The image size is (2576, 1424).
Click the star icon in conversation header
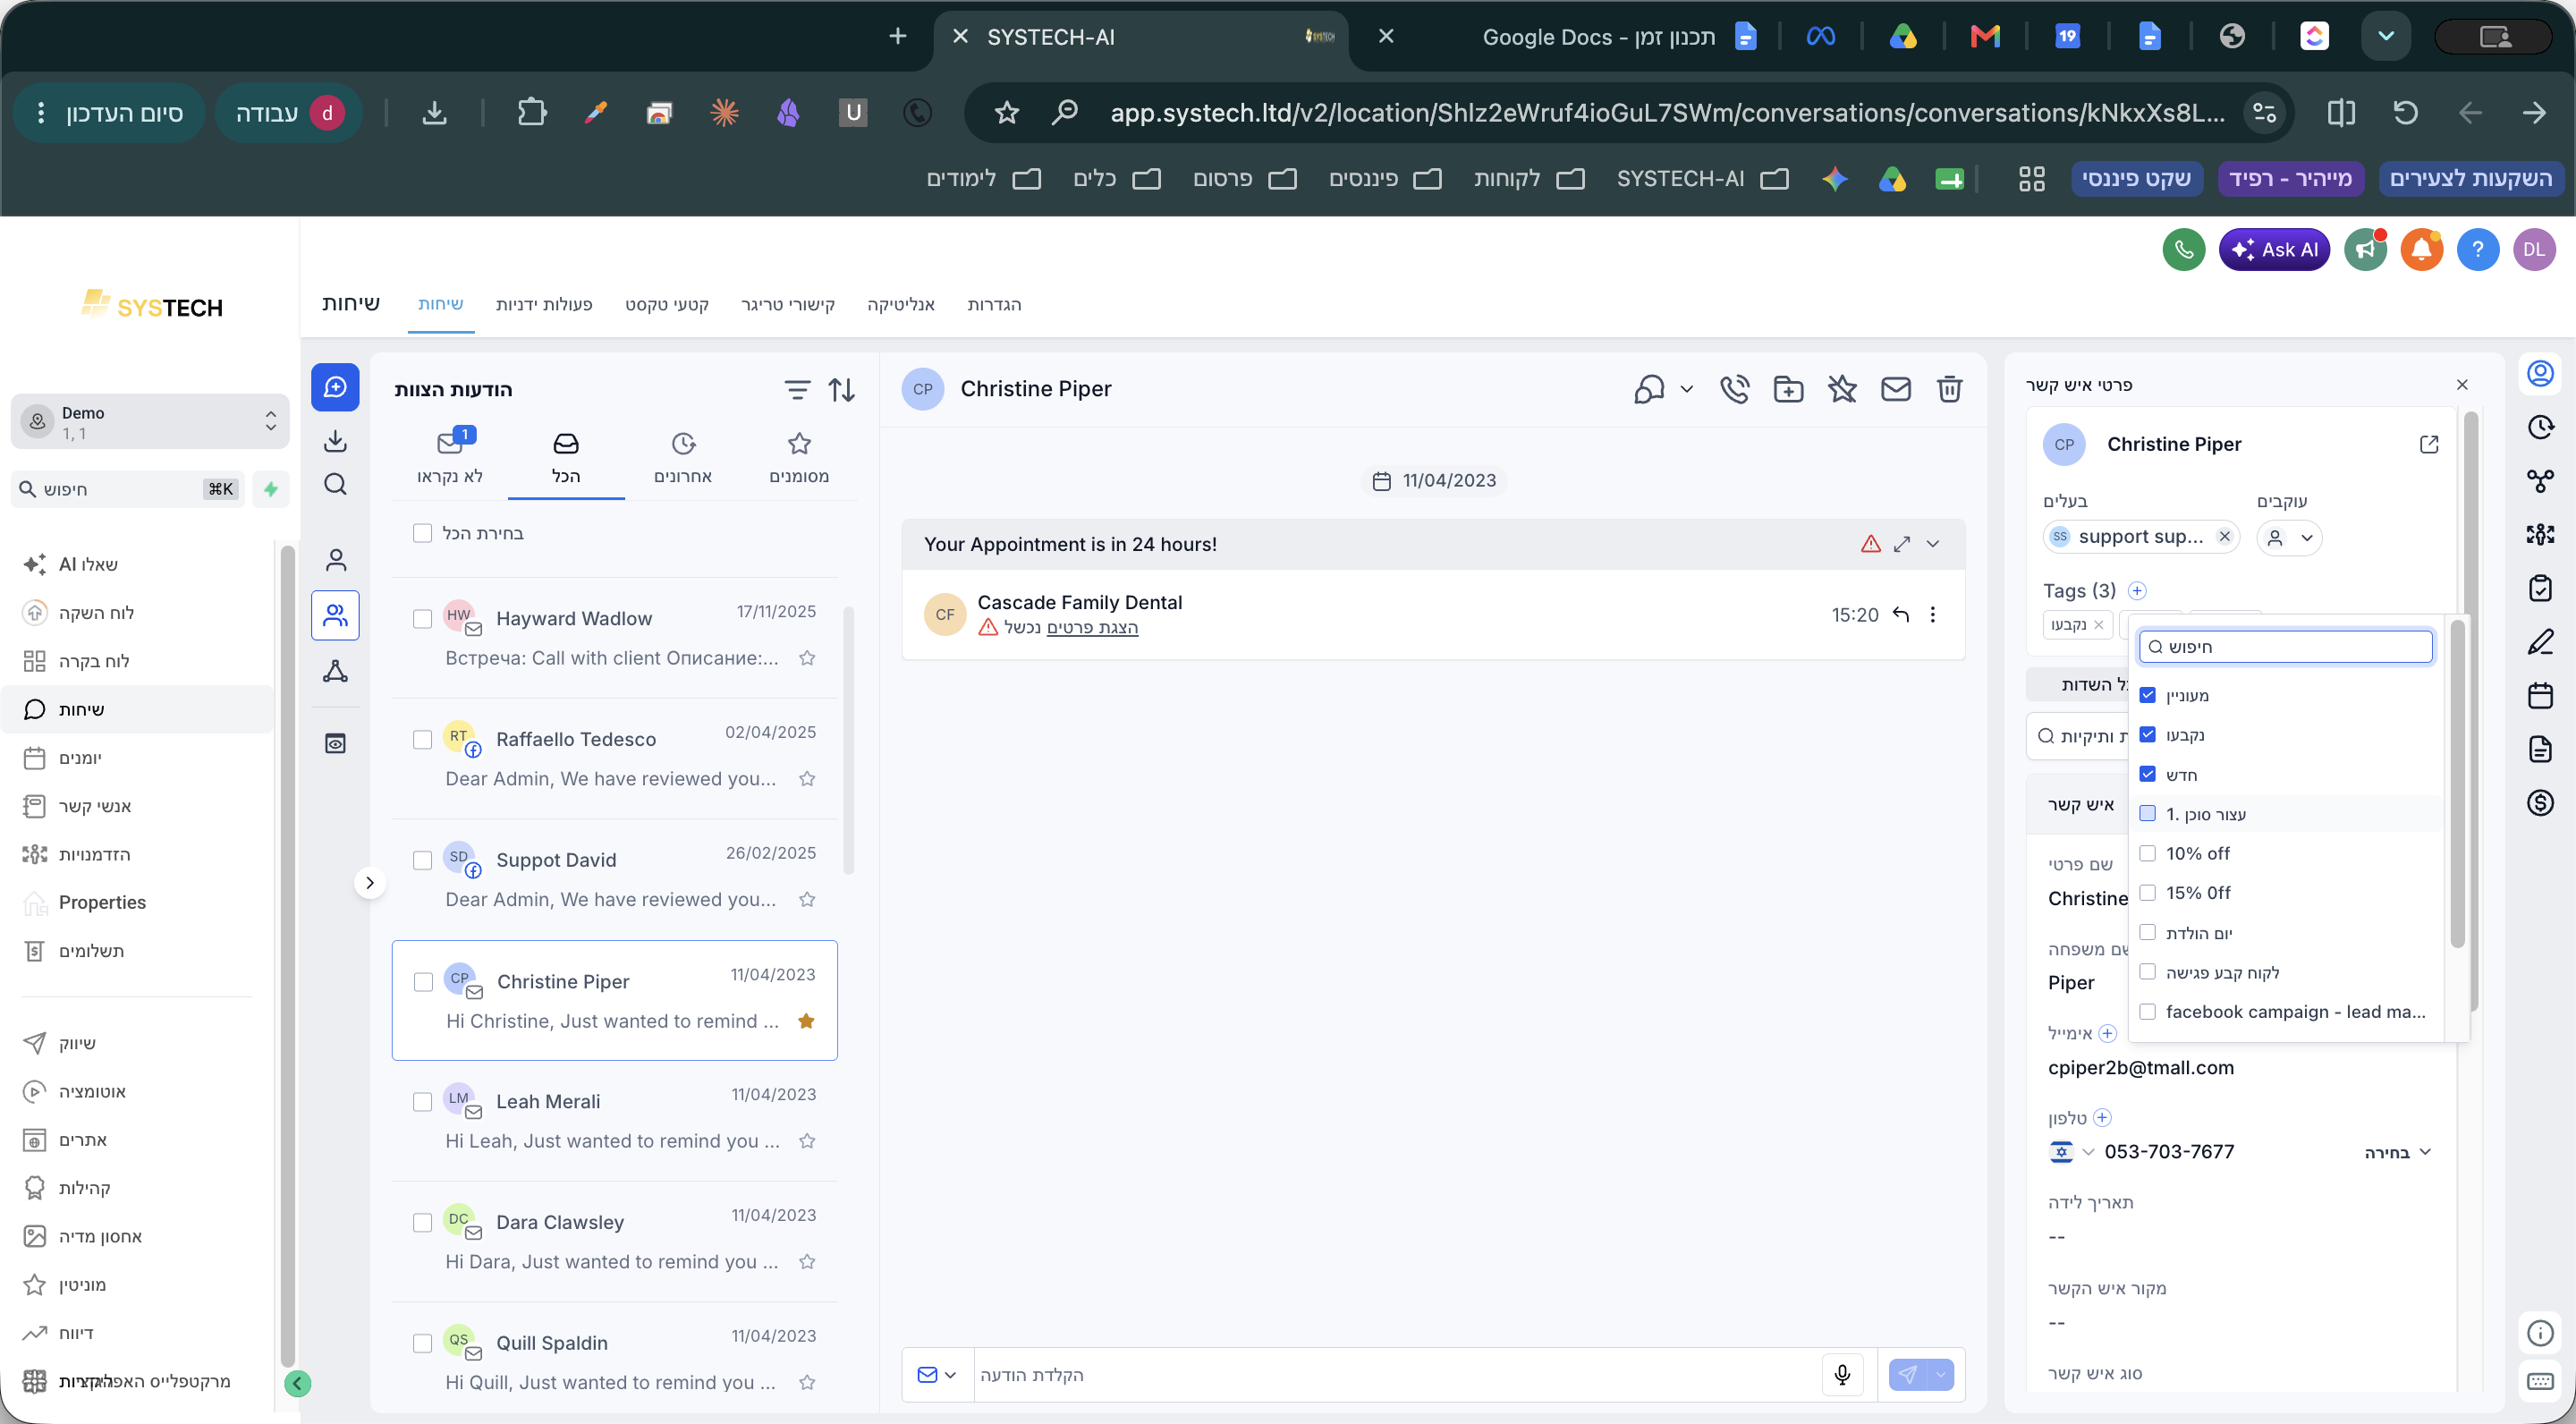click(x=1842, y=389)
